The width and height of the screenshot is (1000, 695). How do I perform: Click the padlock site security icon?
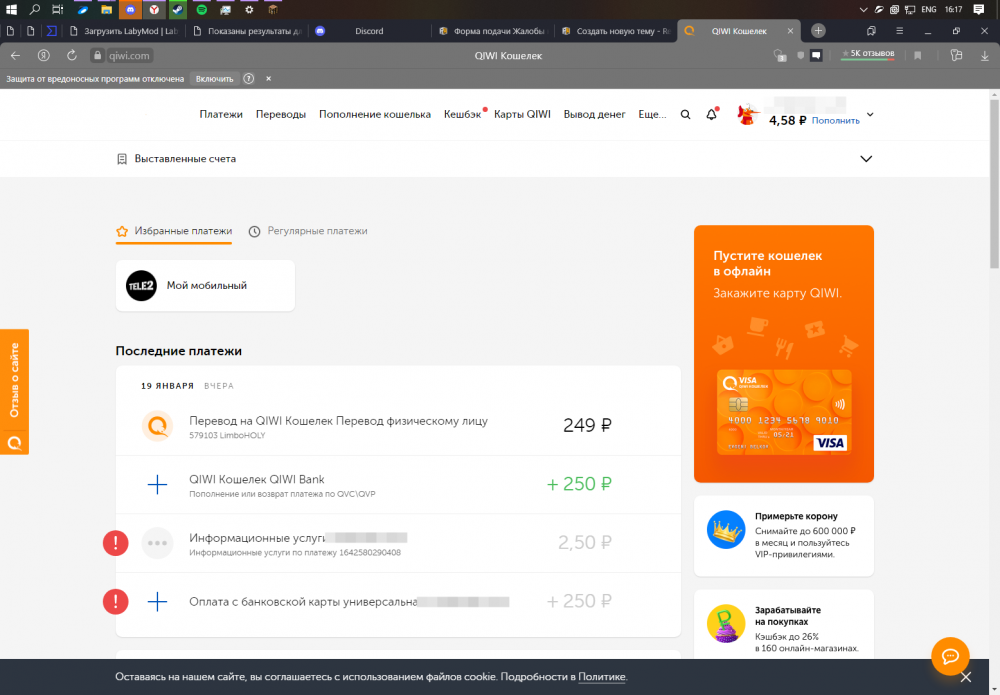(98, 55)
